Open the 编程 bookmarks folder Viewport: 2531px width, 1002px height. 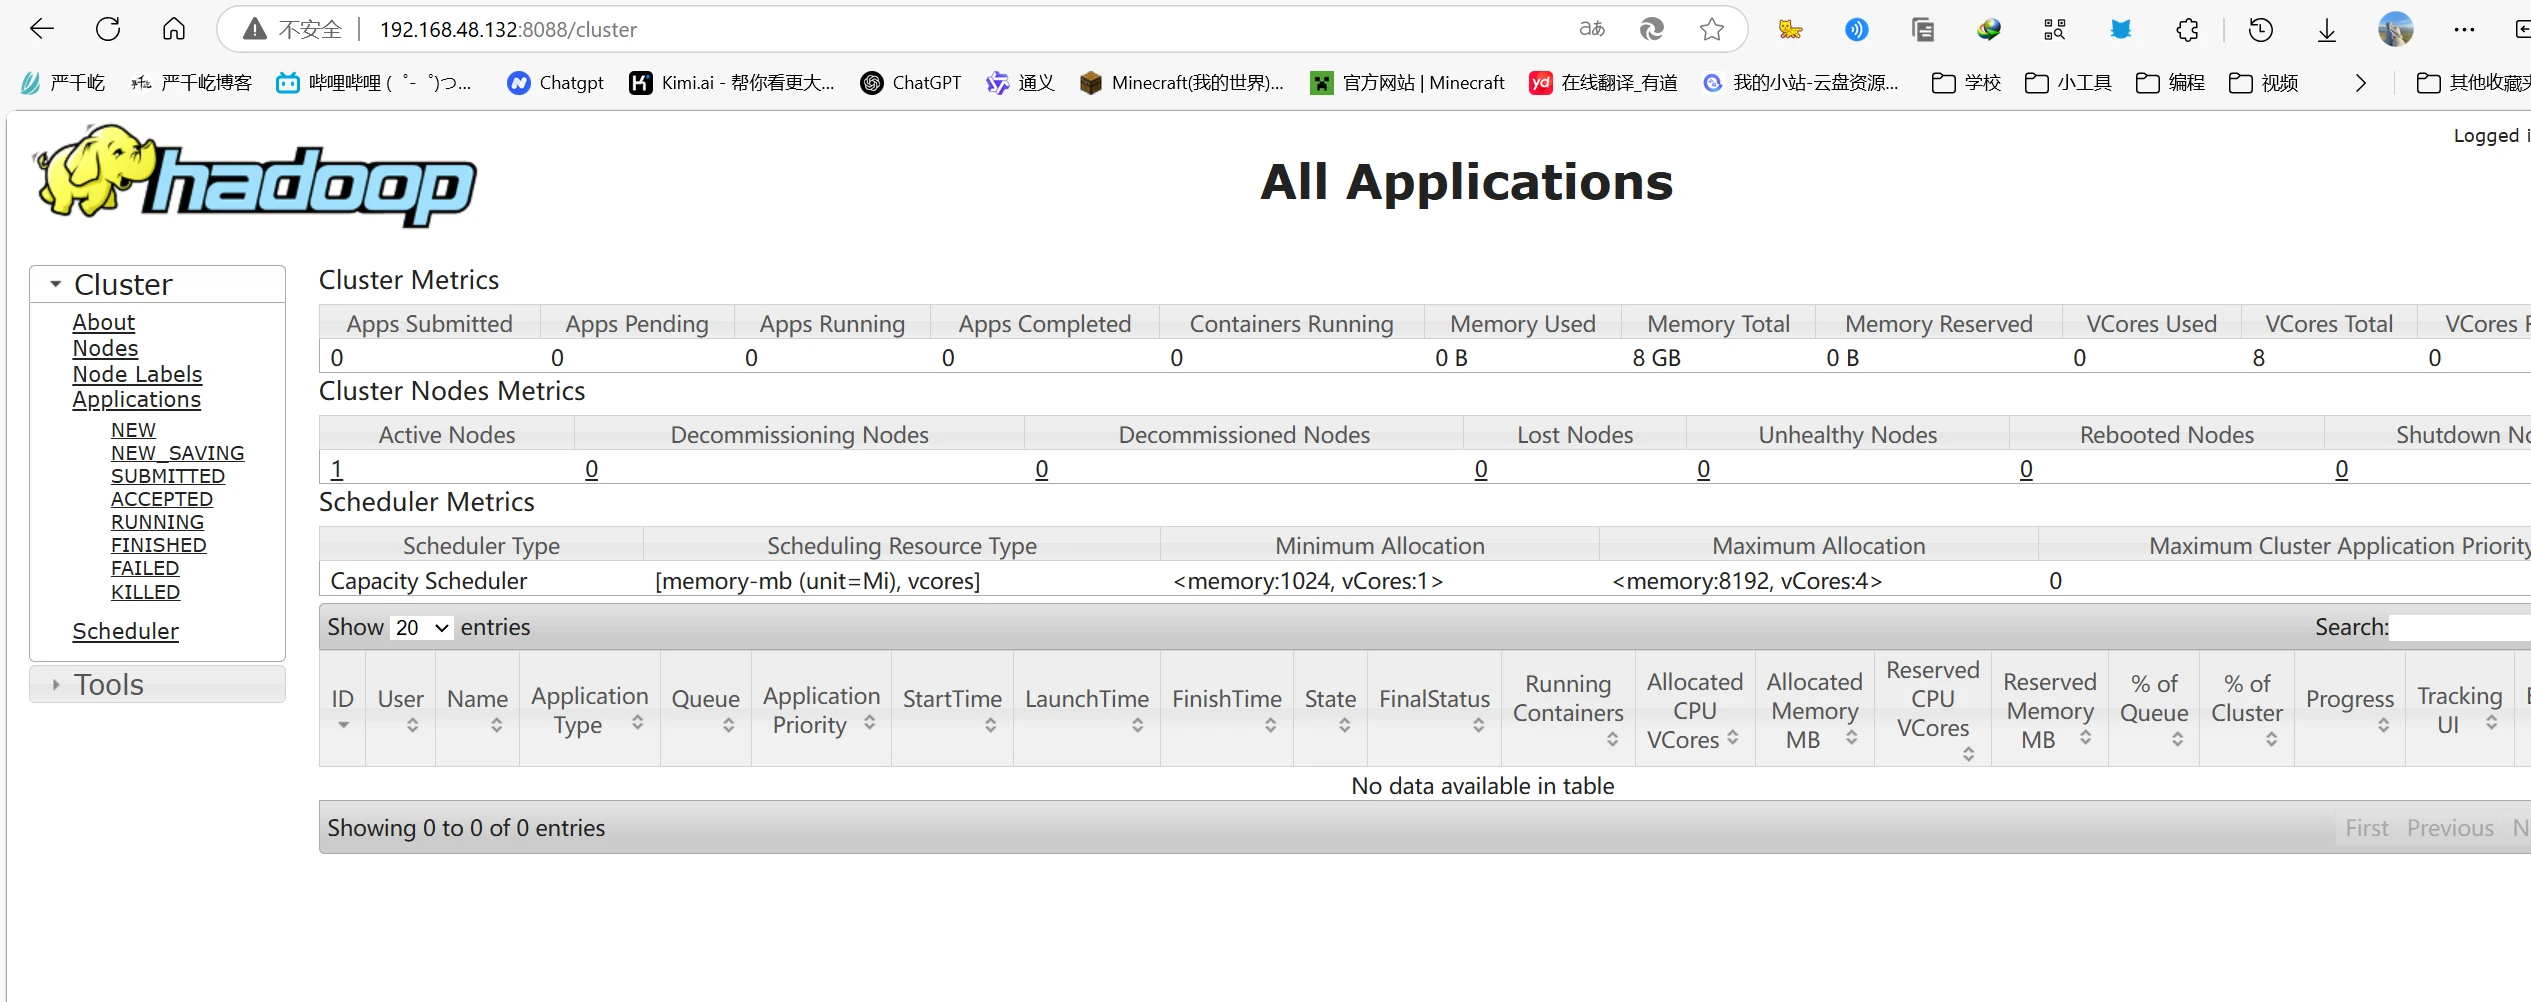tap(2170, 83)
